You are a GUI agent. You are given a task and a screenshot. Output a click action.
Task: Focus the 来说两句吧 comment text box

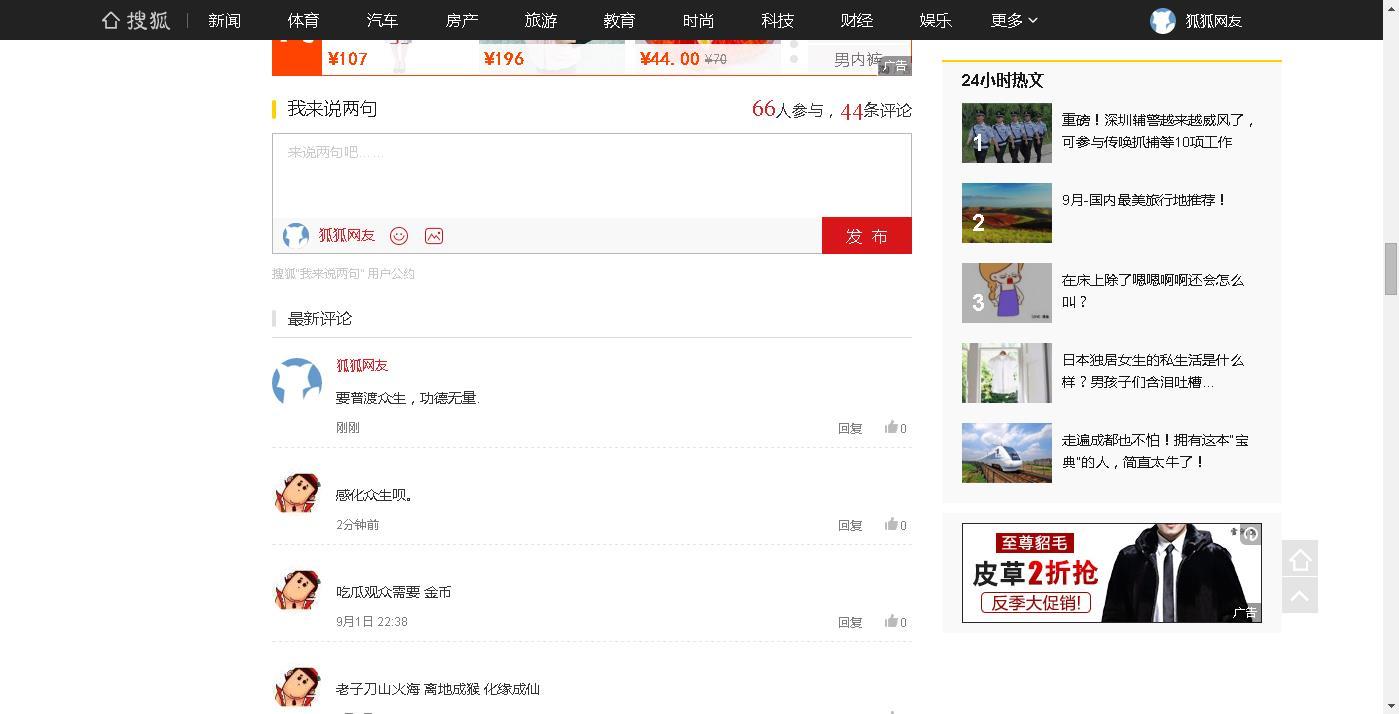coord(591,176)
